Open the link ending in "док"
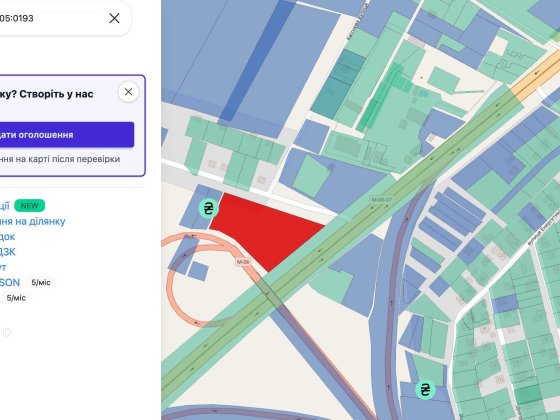Image resolution: width=560 pixels, height=420 pixels. click(8, 237)
